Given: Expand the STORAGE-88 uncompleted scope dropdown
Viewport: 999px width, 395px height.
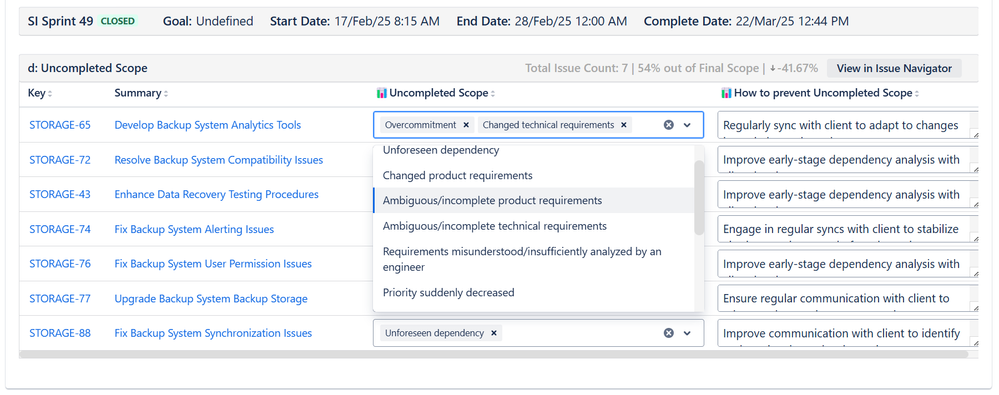Looking at the screenshot, I should 687,333.
